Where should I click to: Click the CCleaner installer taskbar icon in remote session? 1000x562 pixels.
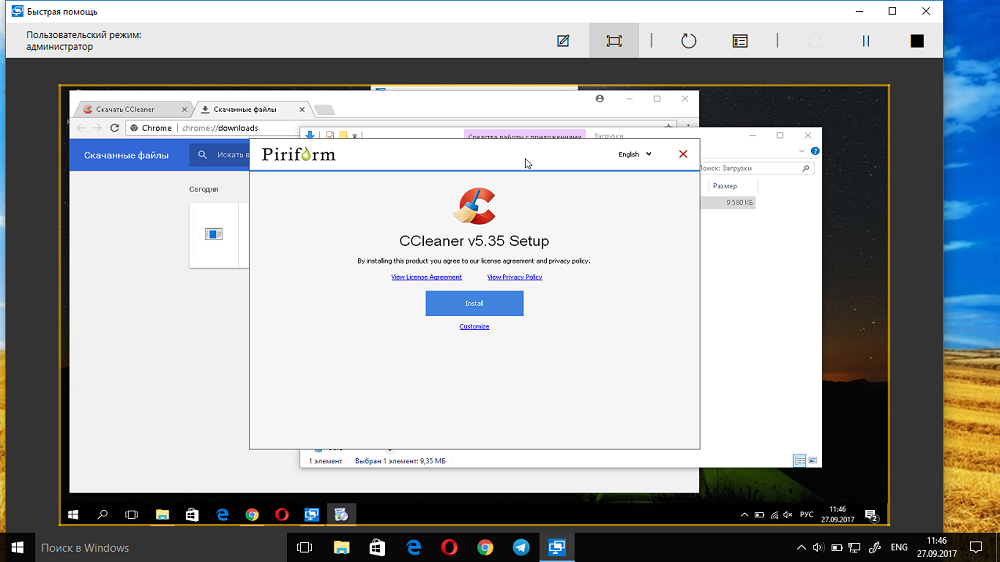341,515
